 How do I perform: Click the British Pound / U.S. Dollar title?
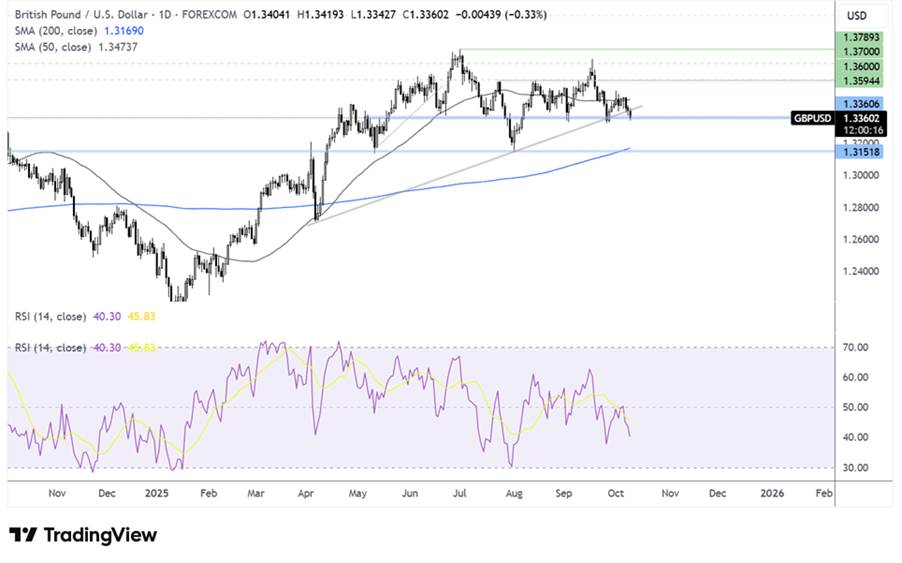73,15
